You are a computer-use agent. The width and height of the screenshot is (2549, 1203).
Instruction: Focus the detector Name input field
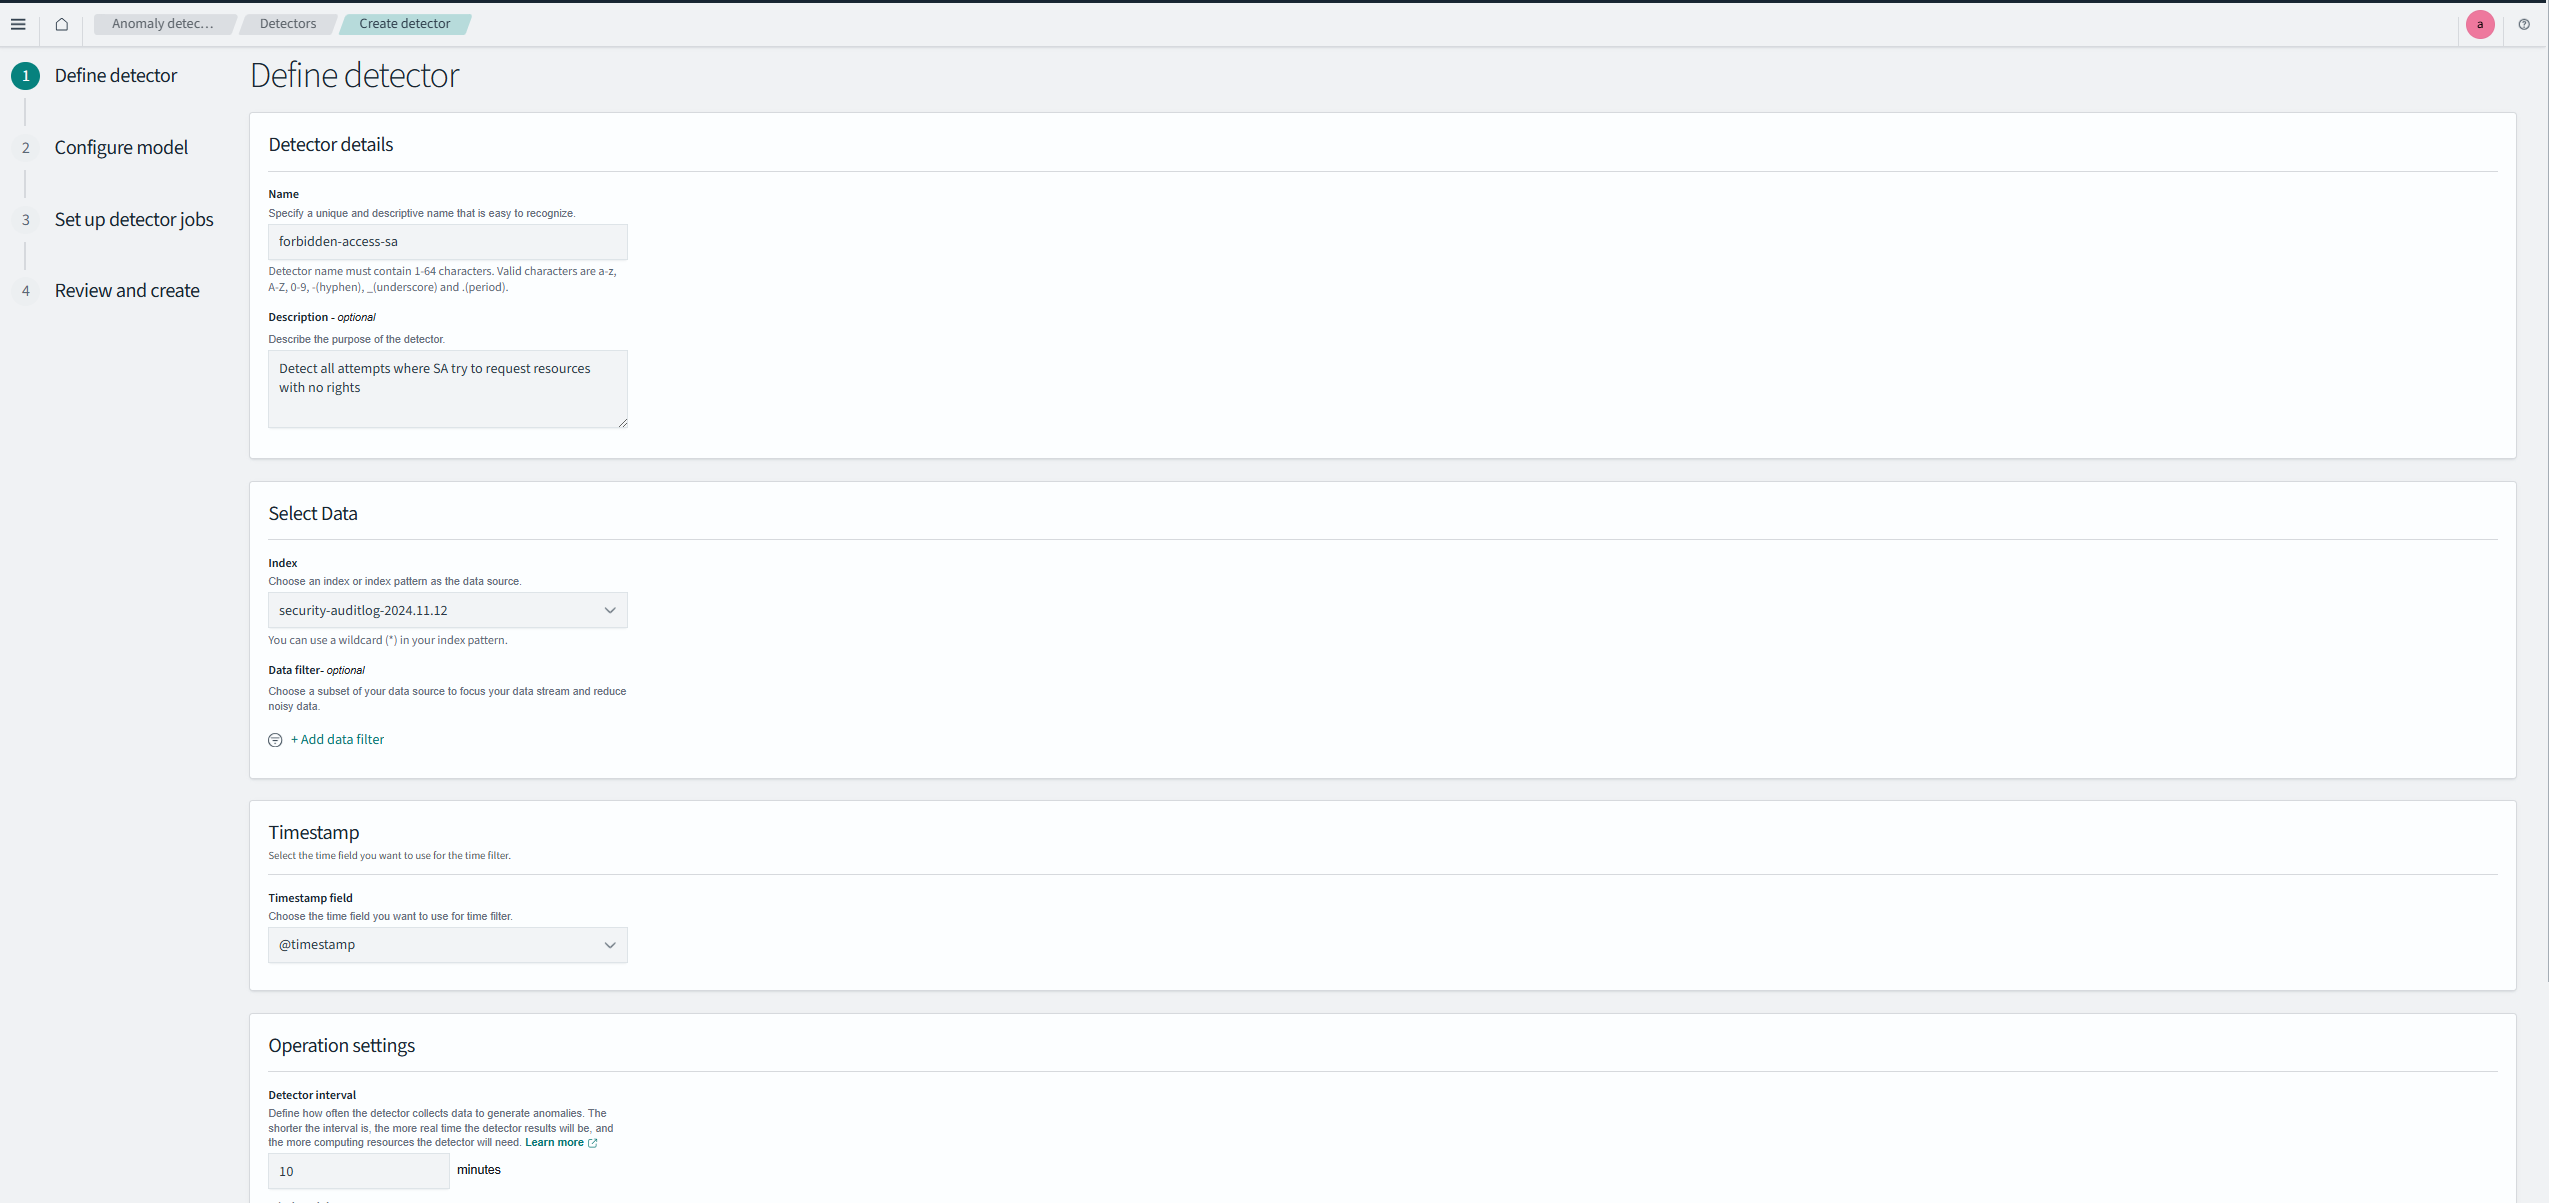tap(447, 242)
